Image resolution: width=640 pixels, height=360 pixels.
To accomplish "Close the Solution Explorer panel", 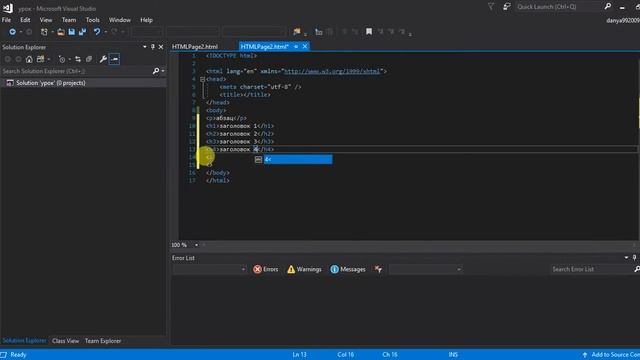I will point(161,47).
